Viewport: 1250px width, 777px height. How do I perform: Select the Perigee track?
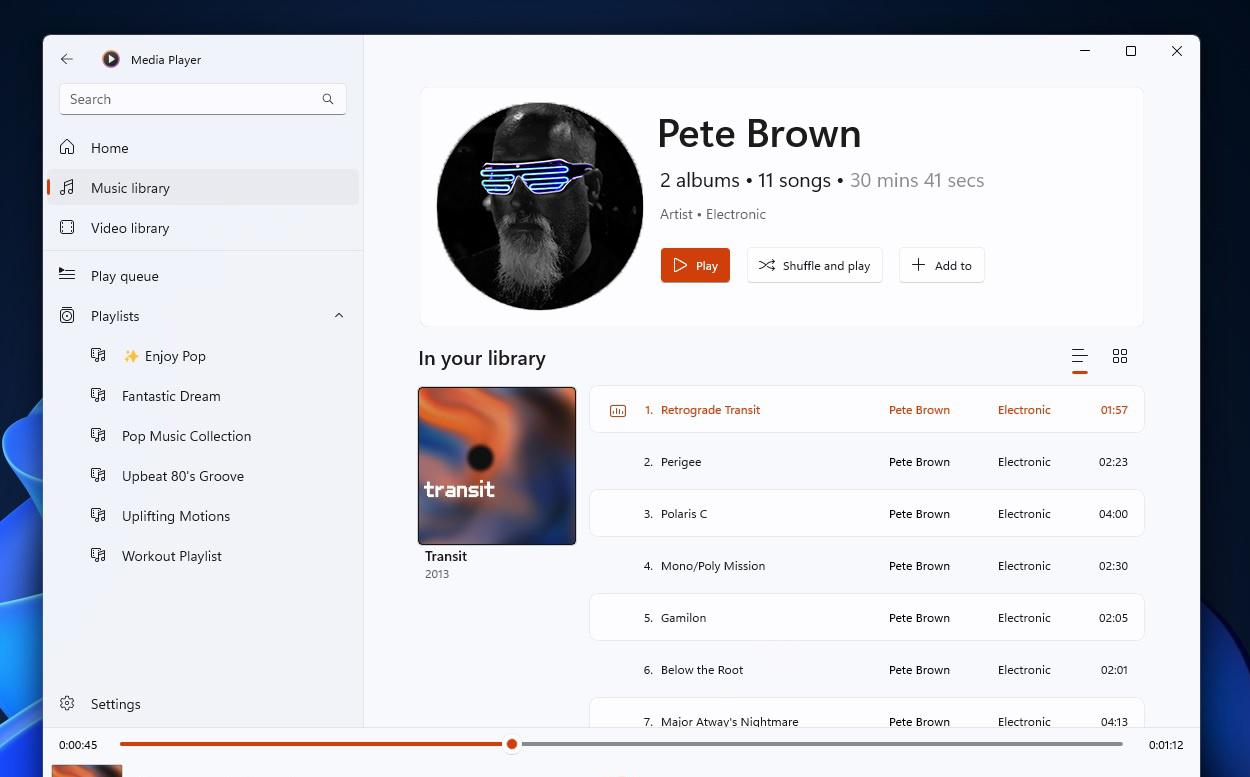click(x=867, y=462)
